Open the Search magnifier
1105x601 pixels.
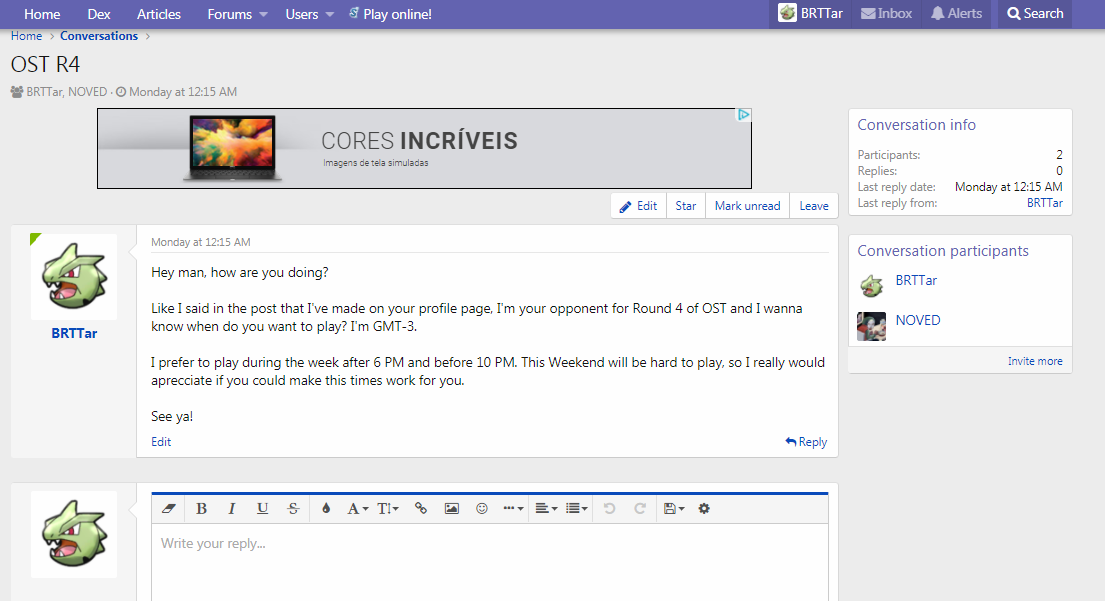[x=1035, y=13]
